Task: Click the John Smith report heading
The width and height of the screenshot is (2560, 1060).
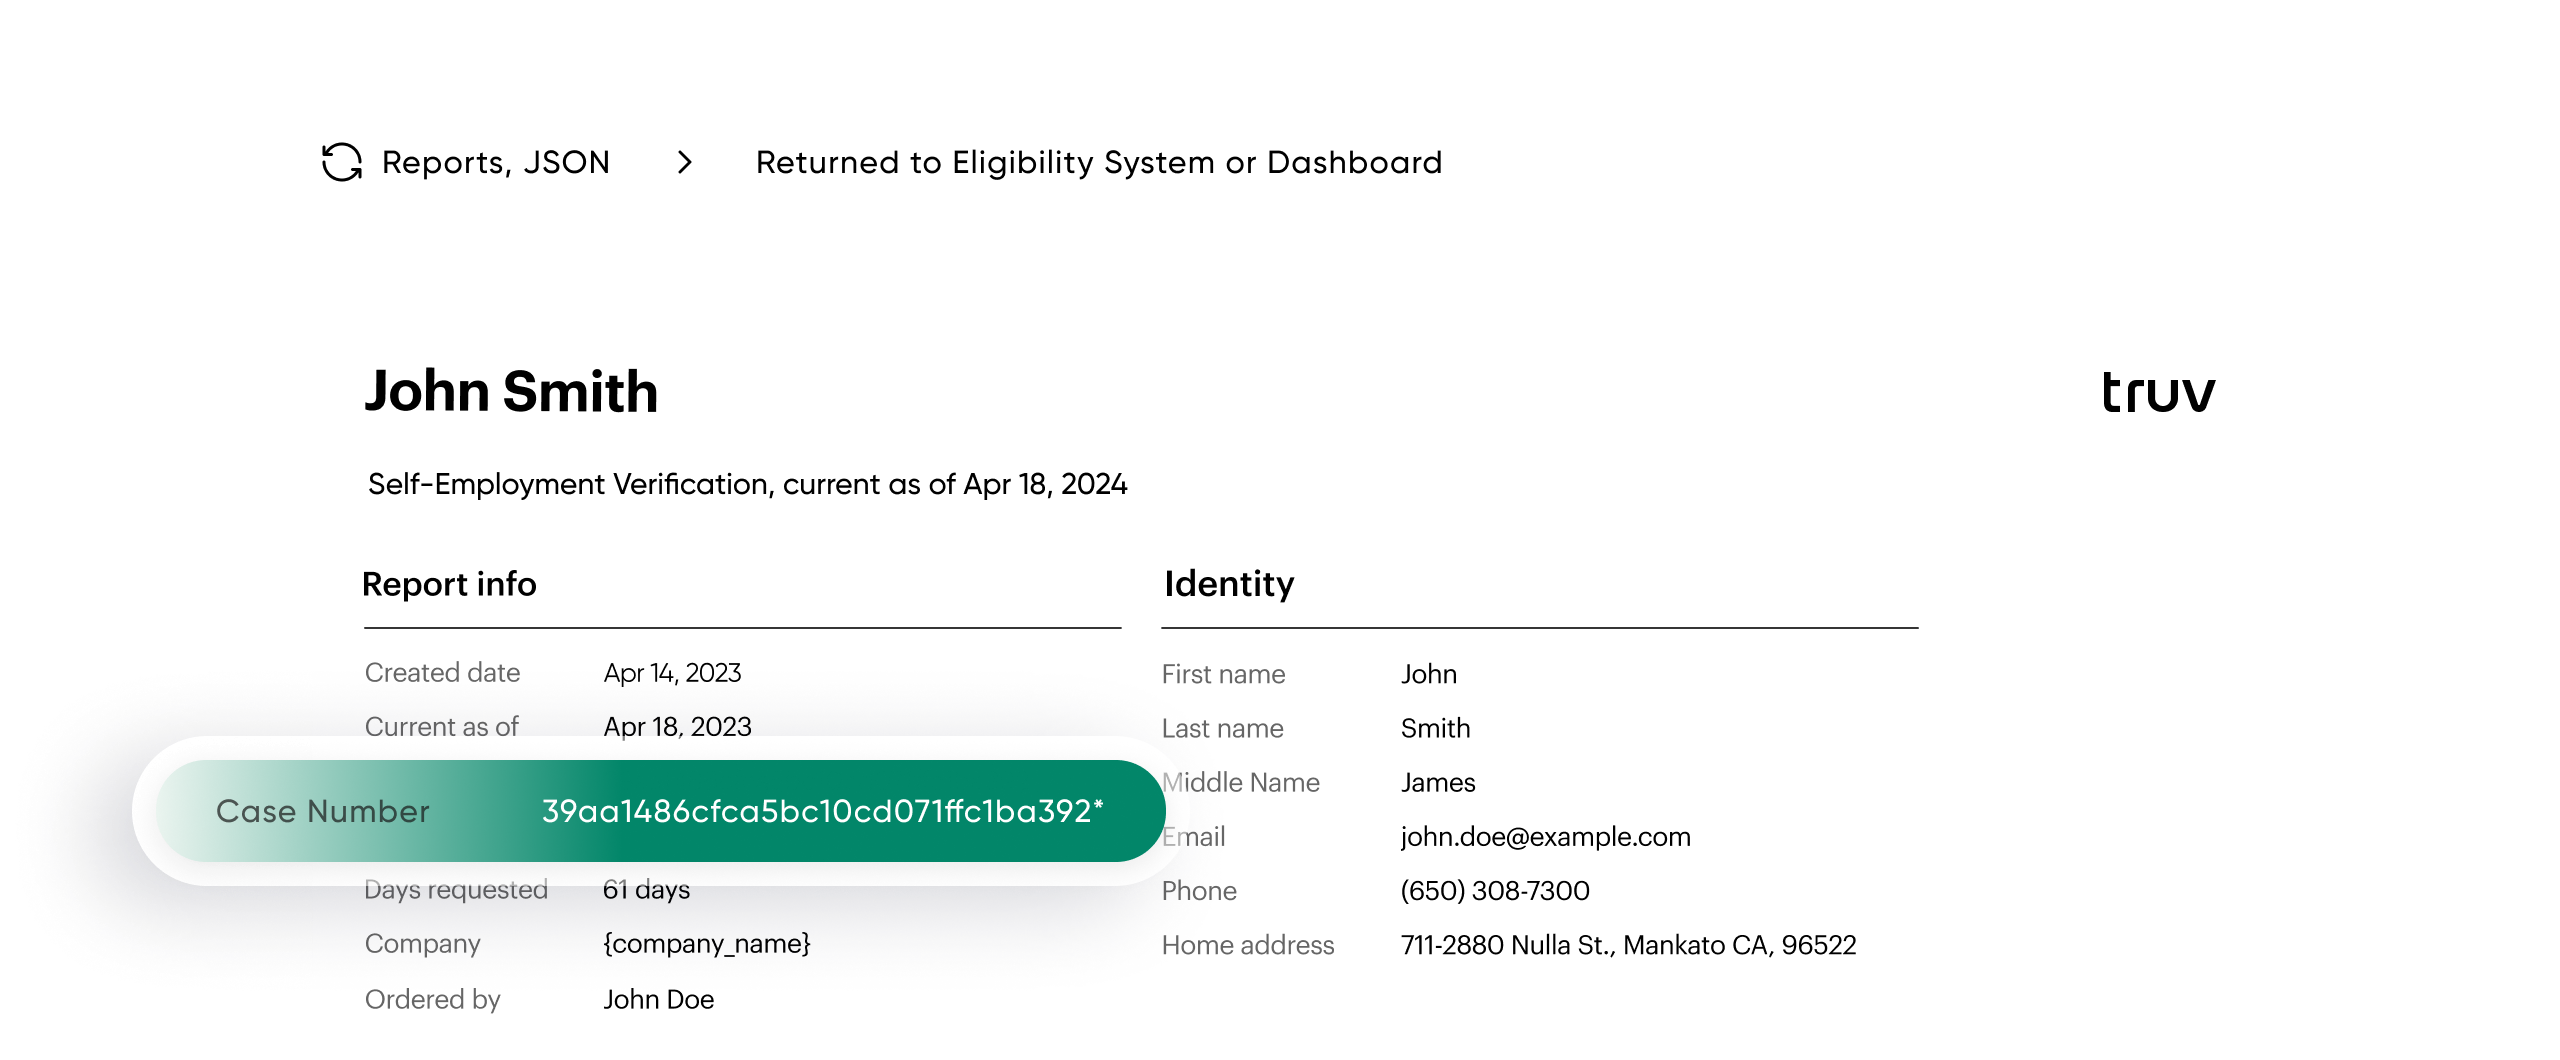Action: 511,391
